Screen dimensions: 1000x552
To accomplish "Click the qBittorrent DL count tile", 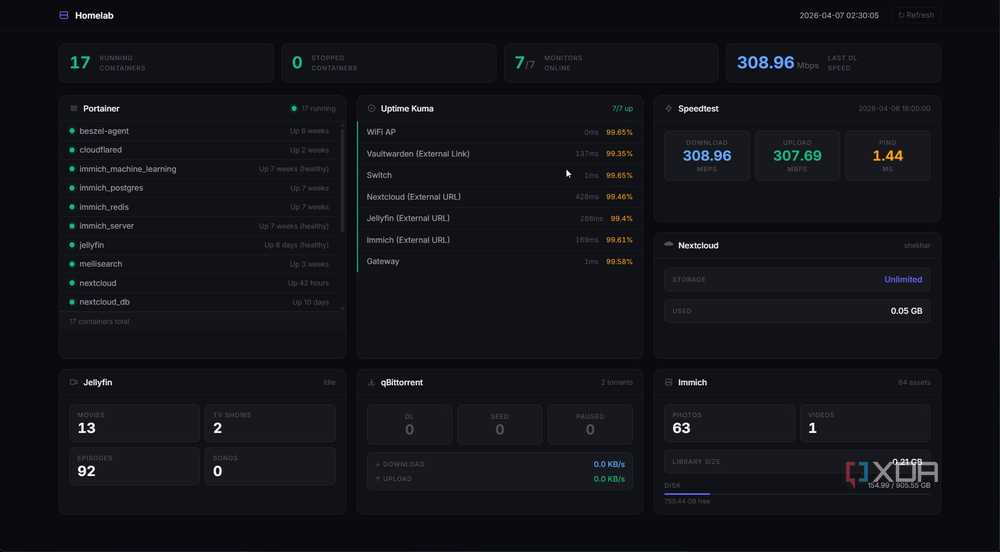I will 409,424.
